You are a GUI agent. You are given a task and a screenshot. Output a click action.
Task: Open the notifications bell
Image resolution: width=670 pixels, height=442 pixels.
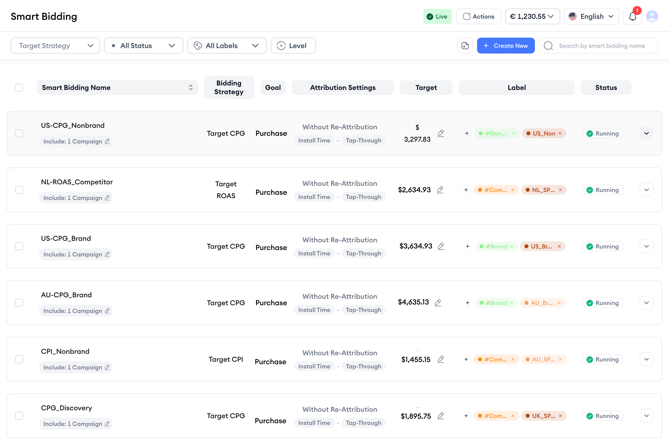pos(632,17)
